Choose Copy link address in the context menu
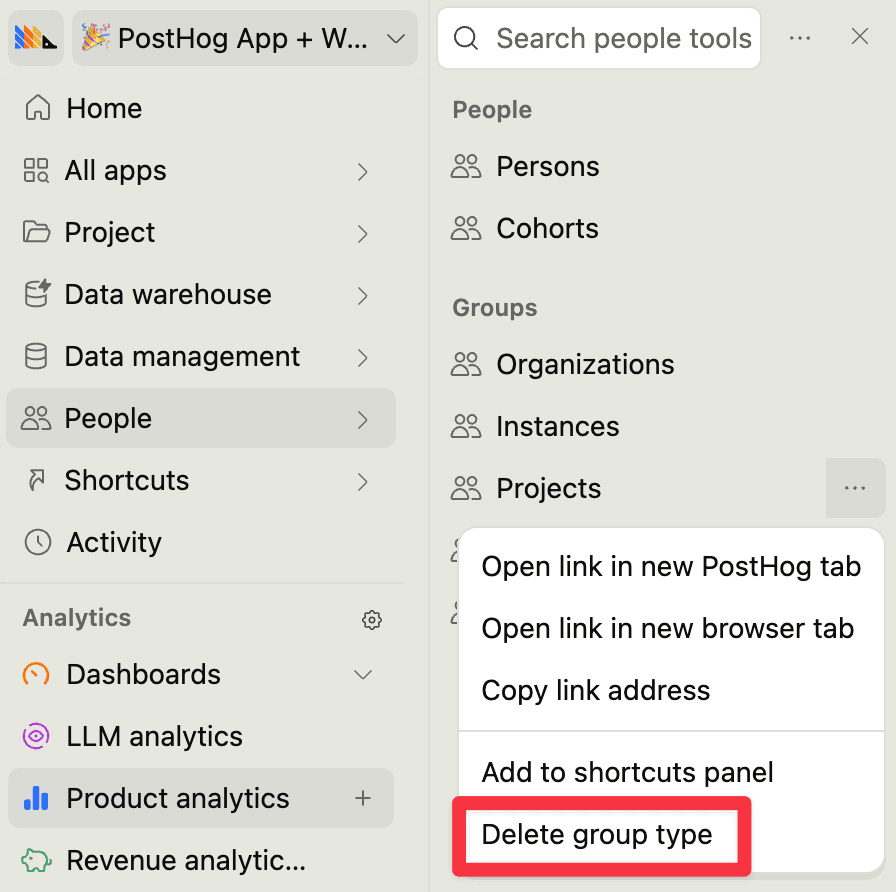 [x=596, y=690]
